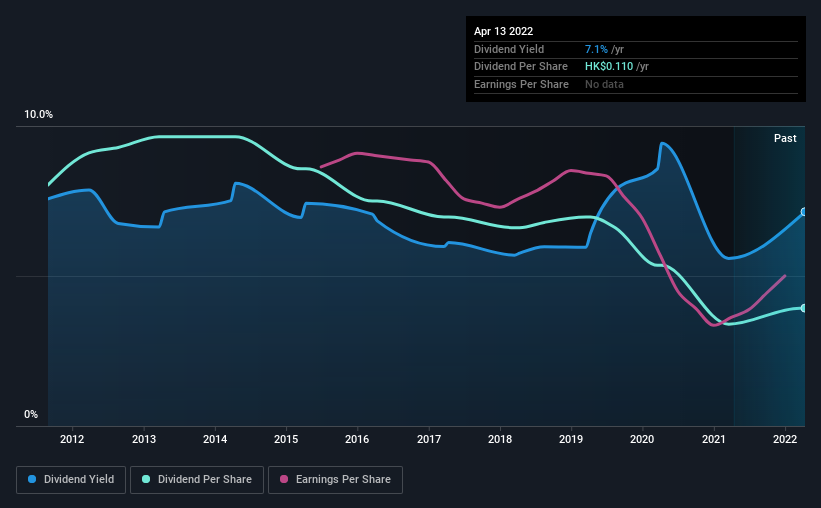This screenshot has height=508, width=821.
Task: Click the tooltip's Dividend Yield row label
Action: (x=509, y=49)
